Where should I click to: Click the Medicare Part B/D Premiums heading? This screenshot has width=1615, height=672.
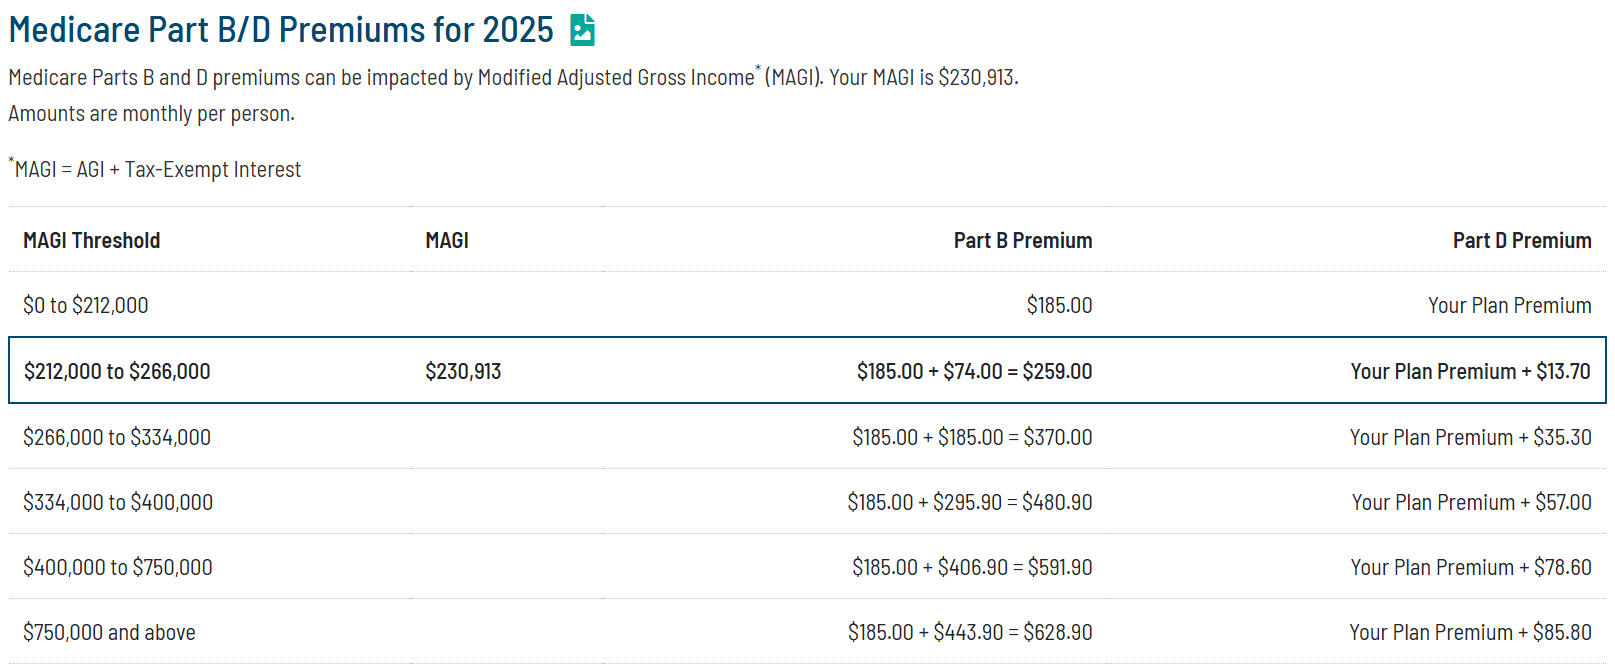pyautogui.click(x=281, y=30)
